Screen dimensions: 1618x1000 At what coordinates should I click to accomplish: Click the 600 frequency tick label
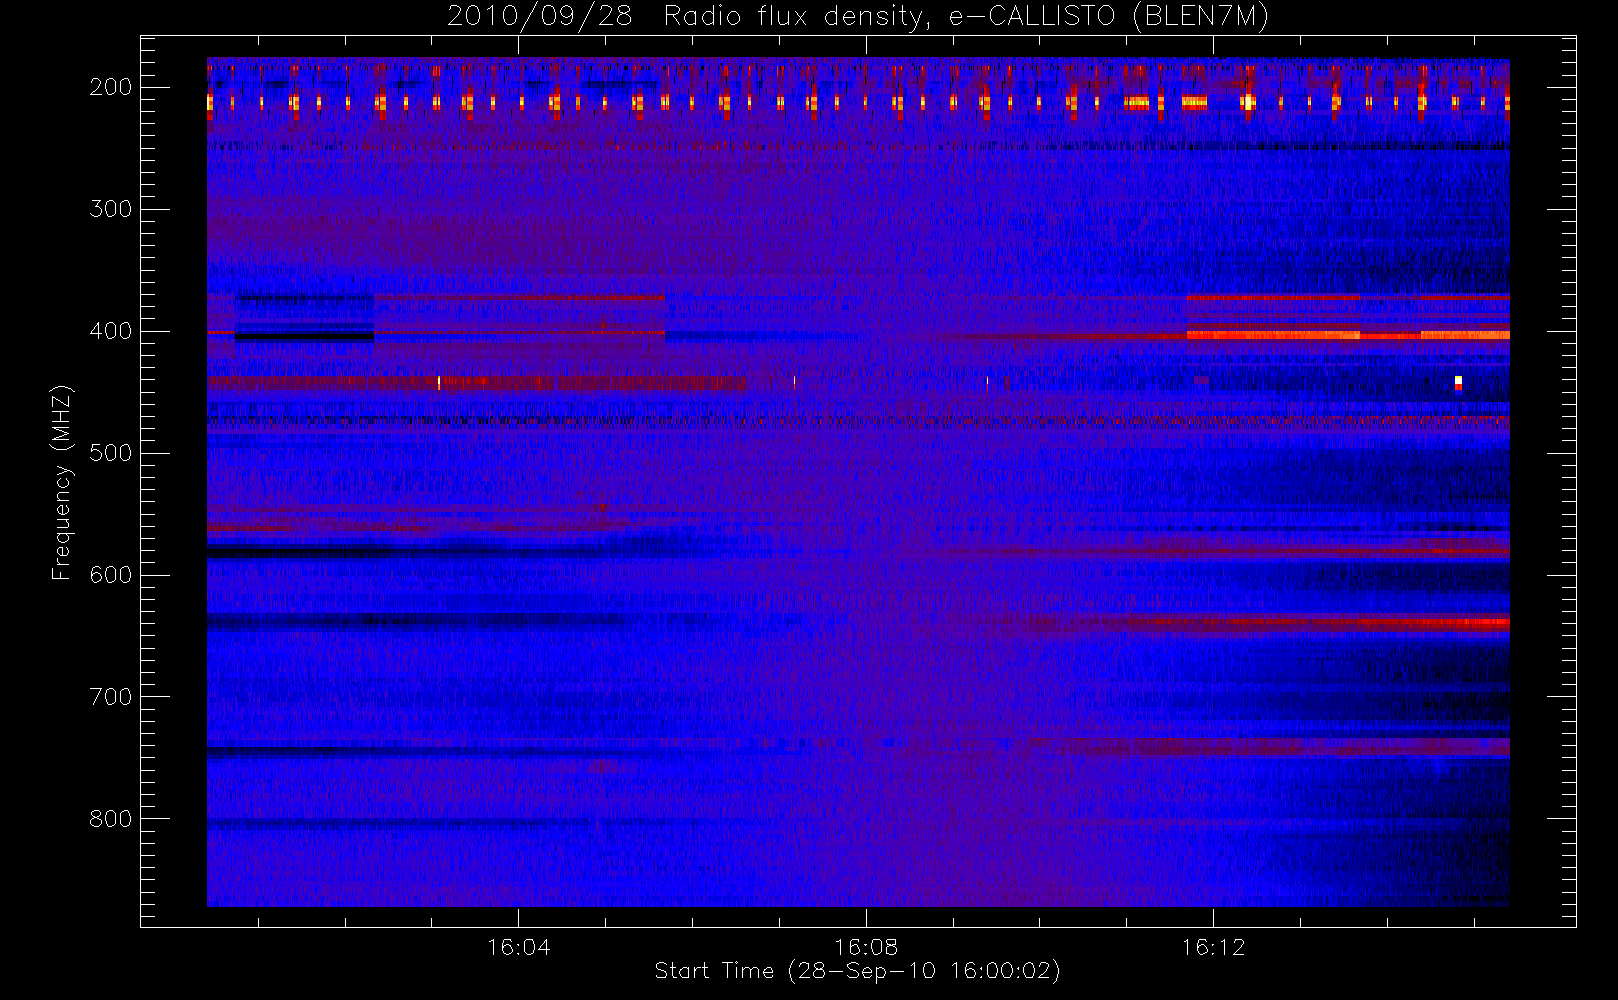111,575
